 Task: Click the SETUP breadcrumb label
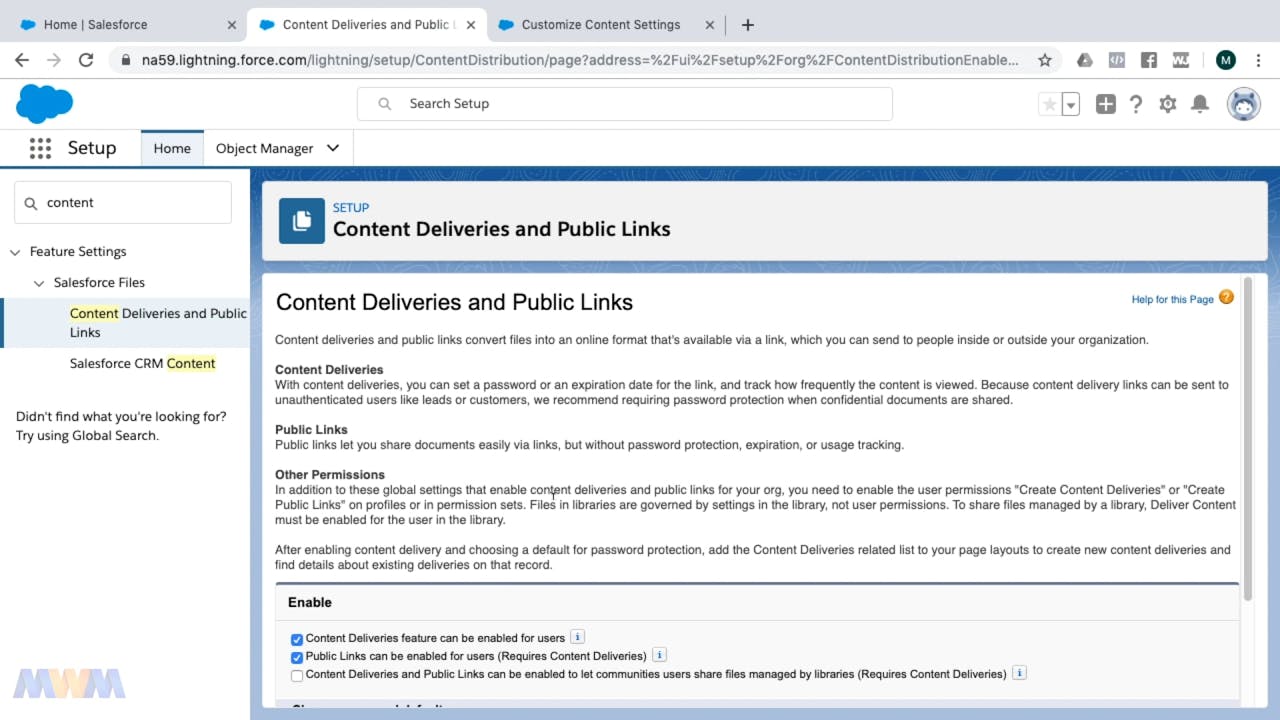pyautogui.click(x=351, y=207)
